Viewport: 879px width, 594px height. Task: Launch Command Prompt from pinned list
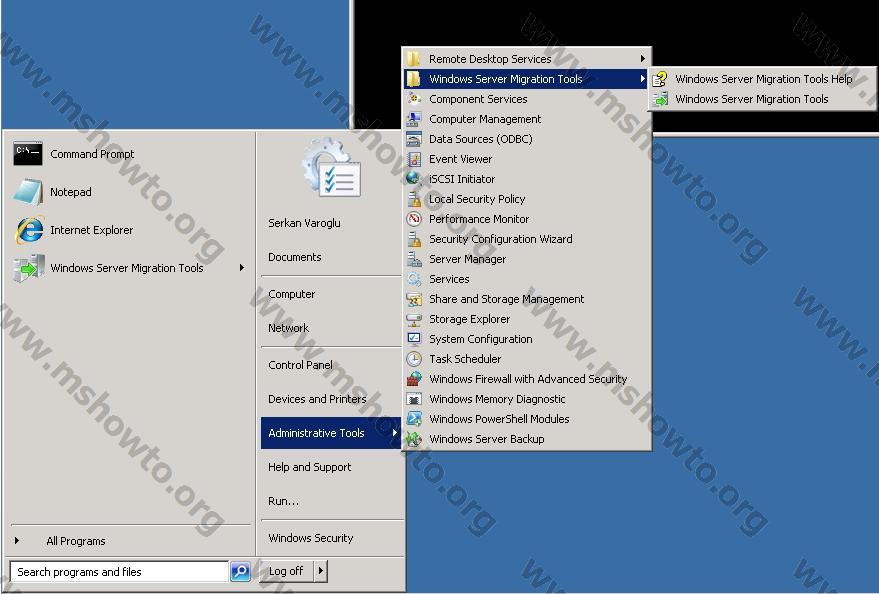point(129,154)
